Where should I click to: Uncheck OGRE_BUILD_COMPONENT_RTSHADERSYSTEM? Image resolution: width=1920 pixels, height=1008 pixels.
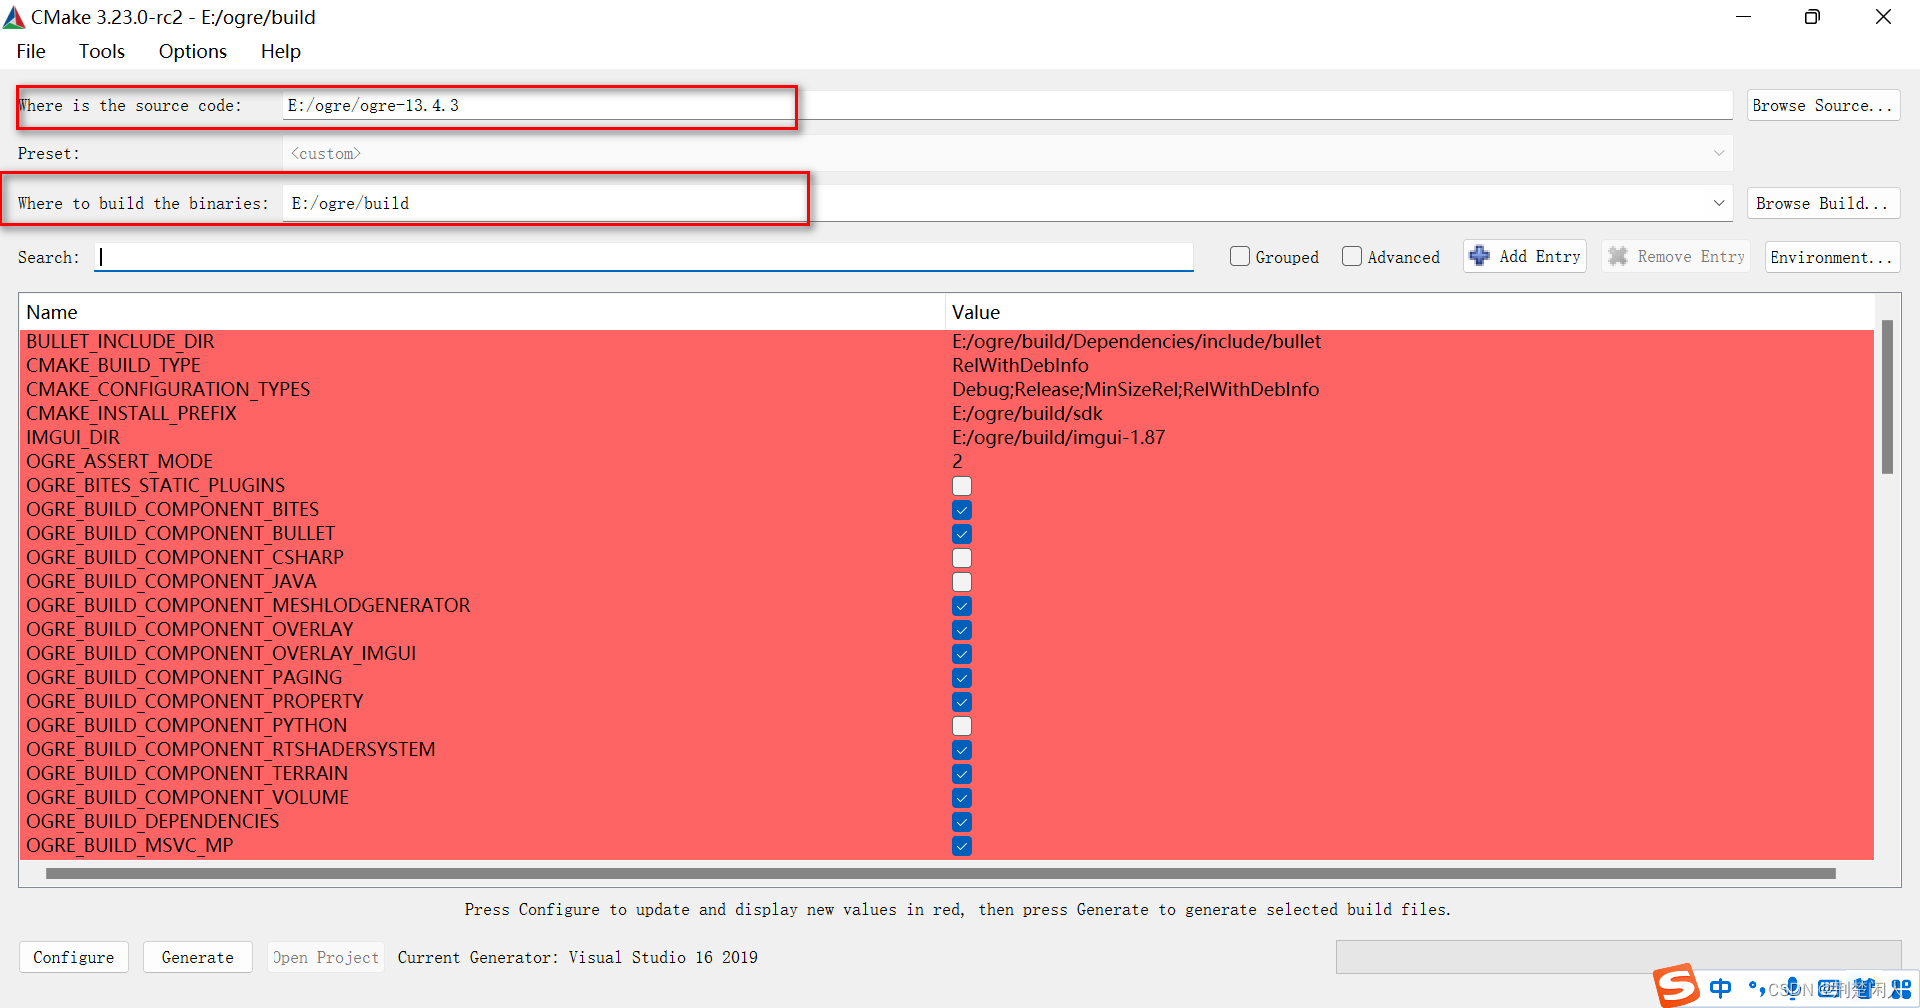(962, 750)
